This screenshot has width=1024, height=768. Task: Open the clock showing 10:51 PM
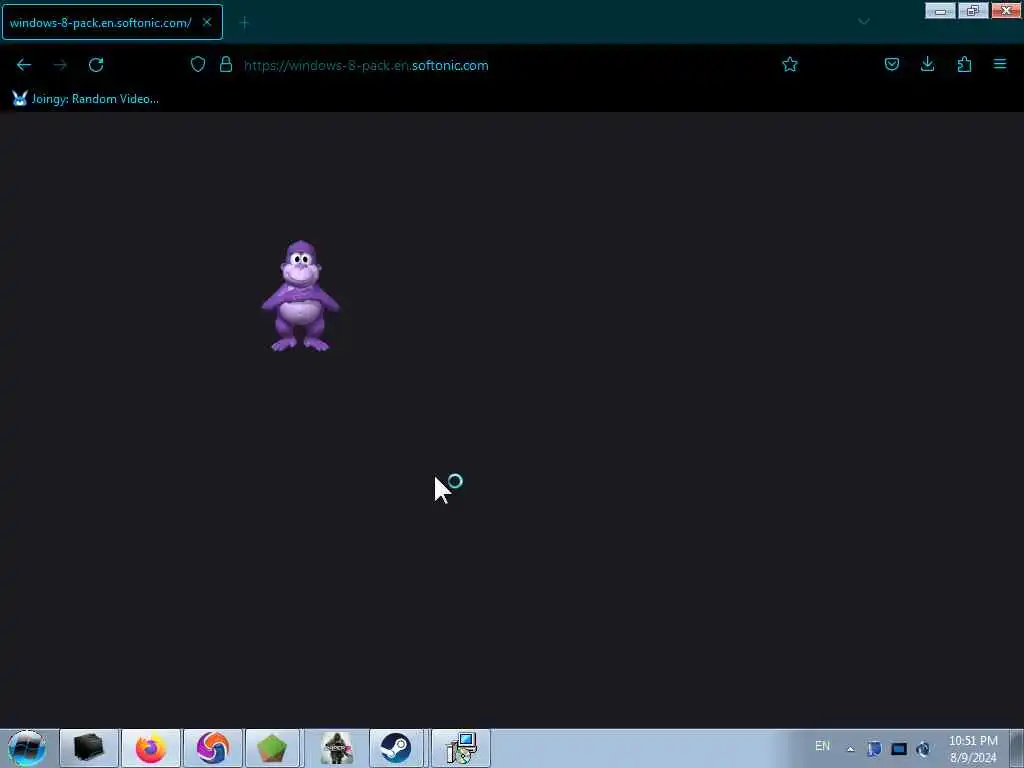click(973, 749)
